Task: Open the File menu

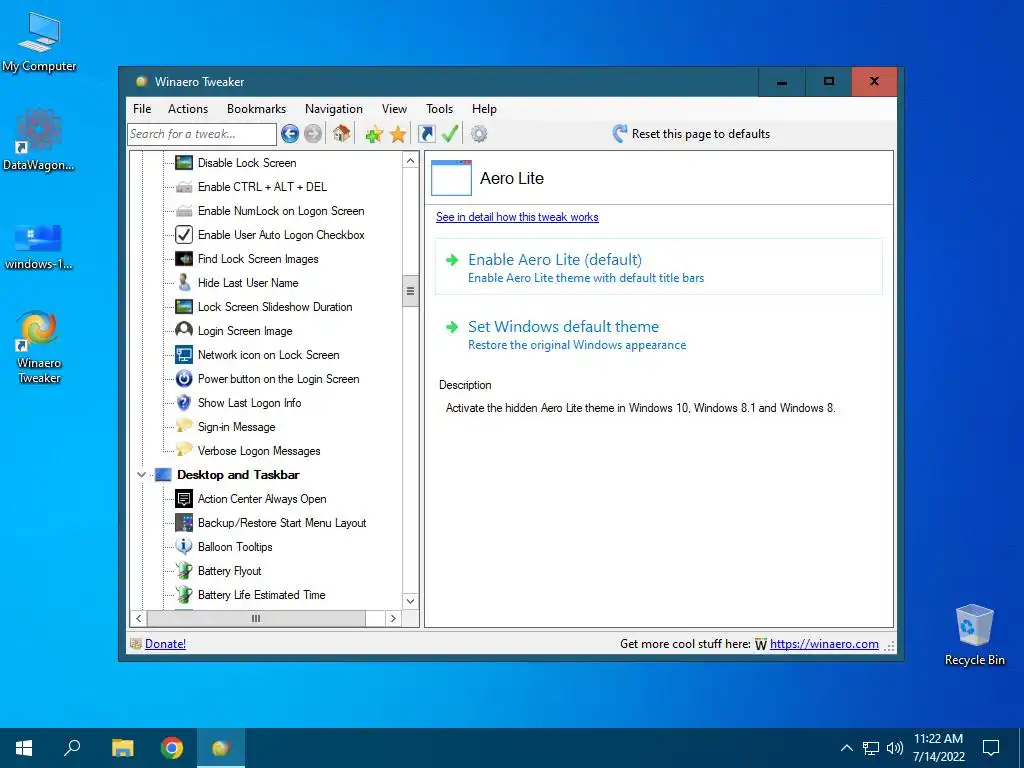Action: point(142,109)
